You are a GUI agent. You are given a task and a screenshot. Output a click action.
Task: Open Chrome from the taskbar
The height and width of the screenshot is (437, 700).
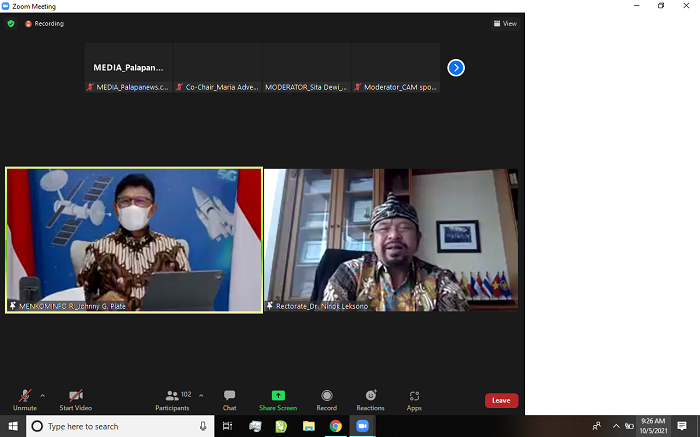(x=336, y=426)
